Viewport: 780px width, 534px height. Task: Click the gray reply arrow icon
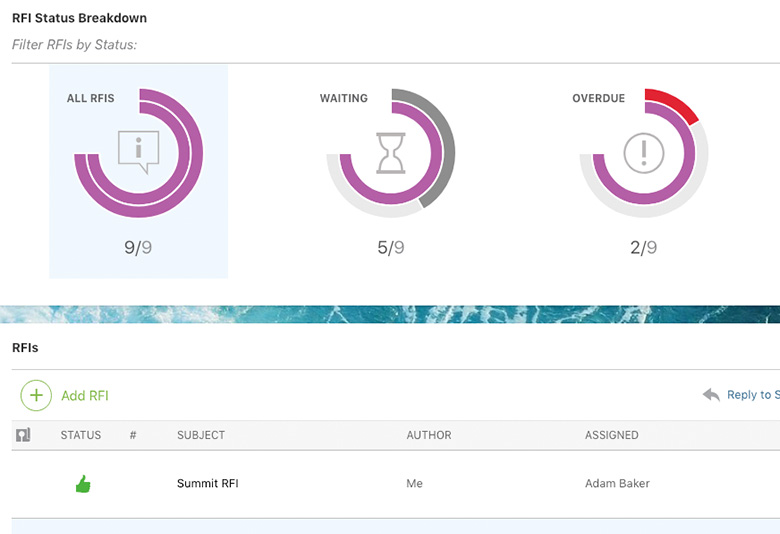711,395
